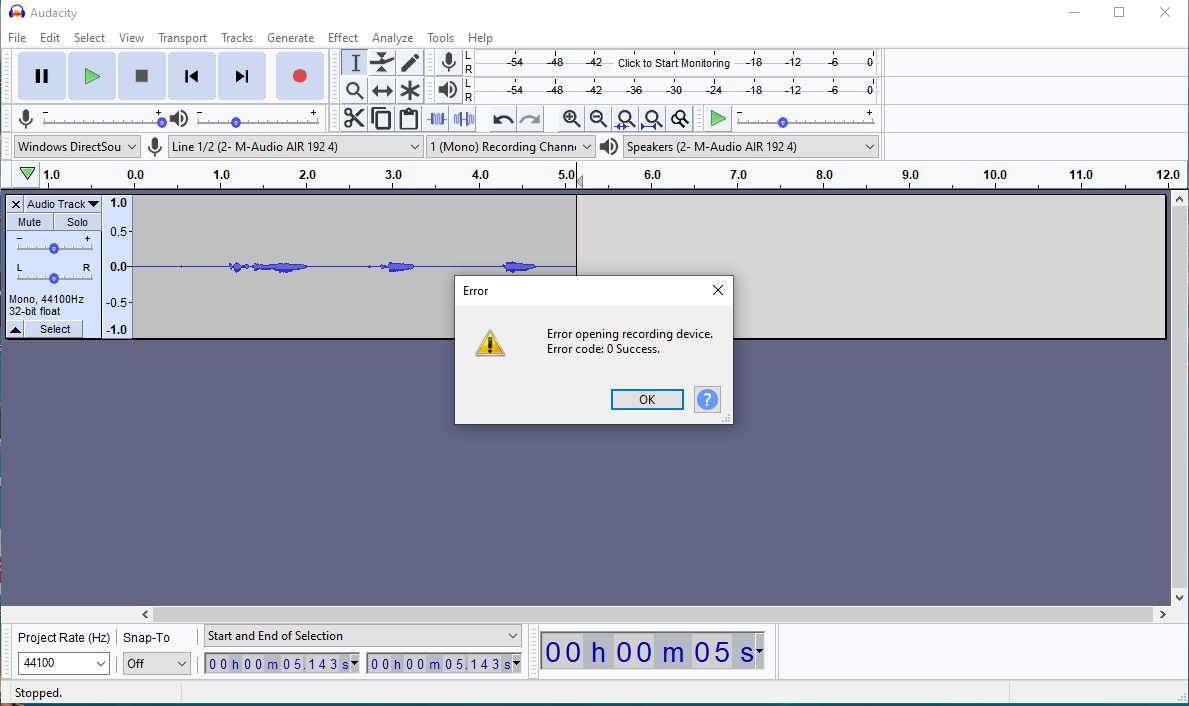
Task: Click the Audio Track gain slider
Action: pyautogui.click(x=54, y=246)
